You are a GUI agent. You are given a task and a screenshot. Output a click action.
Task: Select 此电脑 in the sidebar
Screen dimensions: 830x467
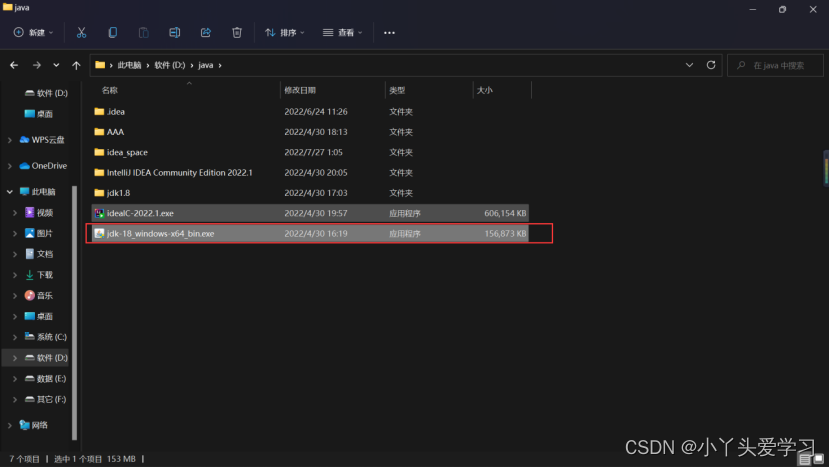pos(37,192)
